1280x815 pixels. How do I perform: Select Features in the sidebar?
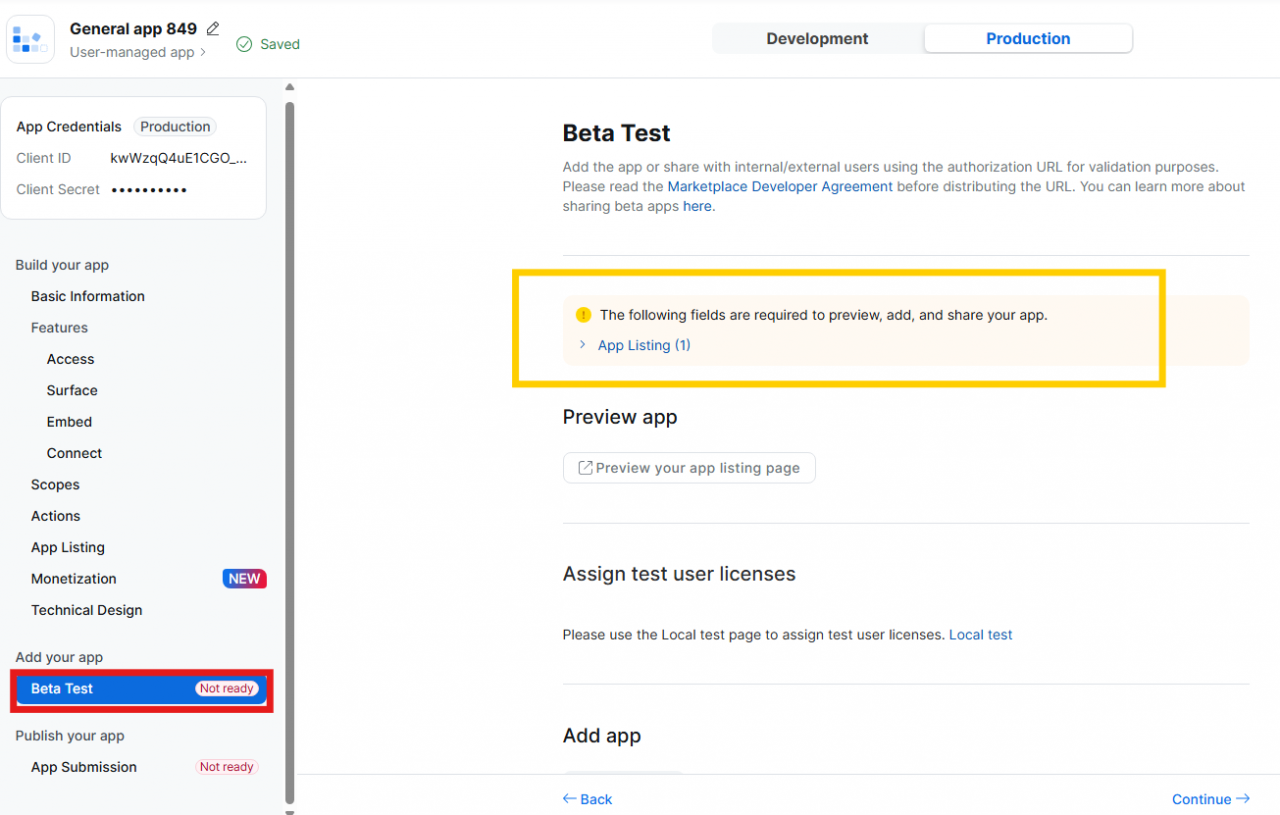(x=59, y=328)
